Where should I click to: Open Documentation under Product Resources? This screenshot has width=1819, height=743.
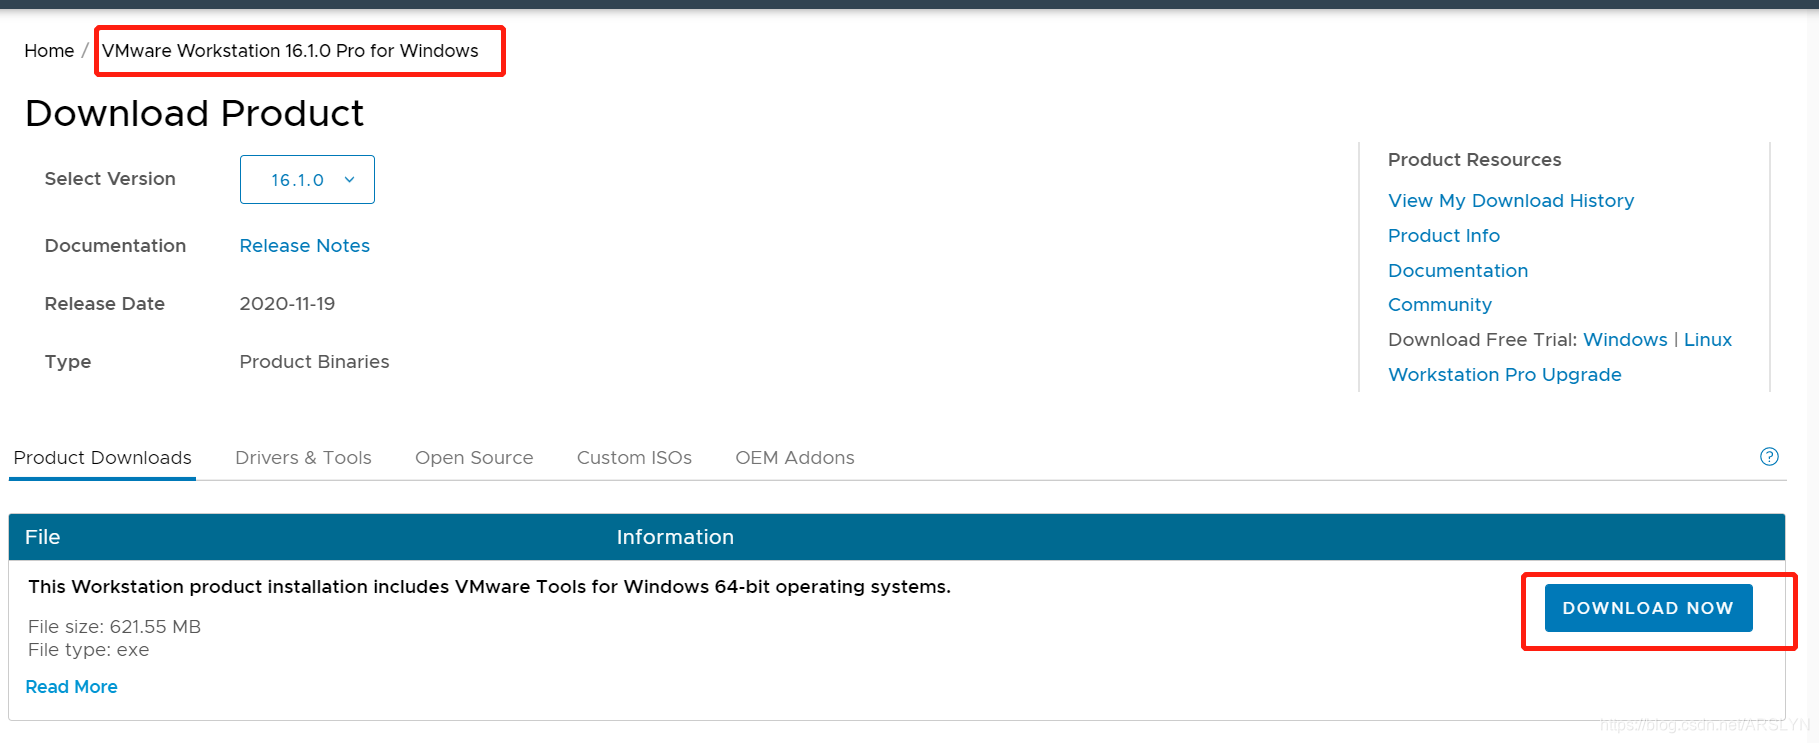(x=1458, y=271)
